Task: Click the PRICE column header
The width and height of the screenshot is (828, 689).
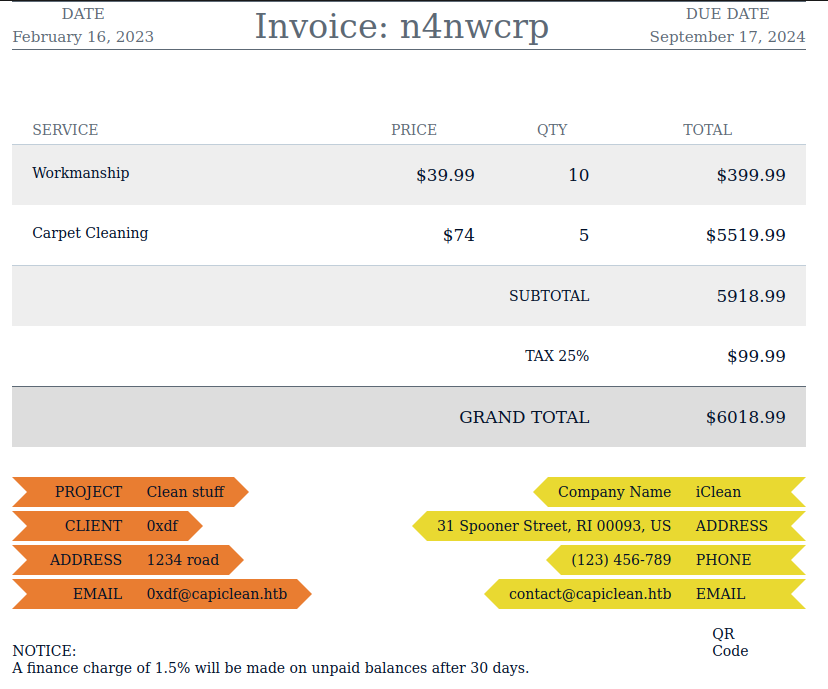Action: pyautogui.click(x=414, y=130)
